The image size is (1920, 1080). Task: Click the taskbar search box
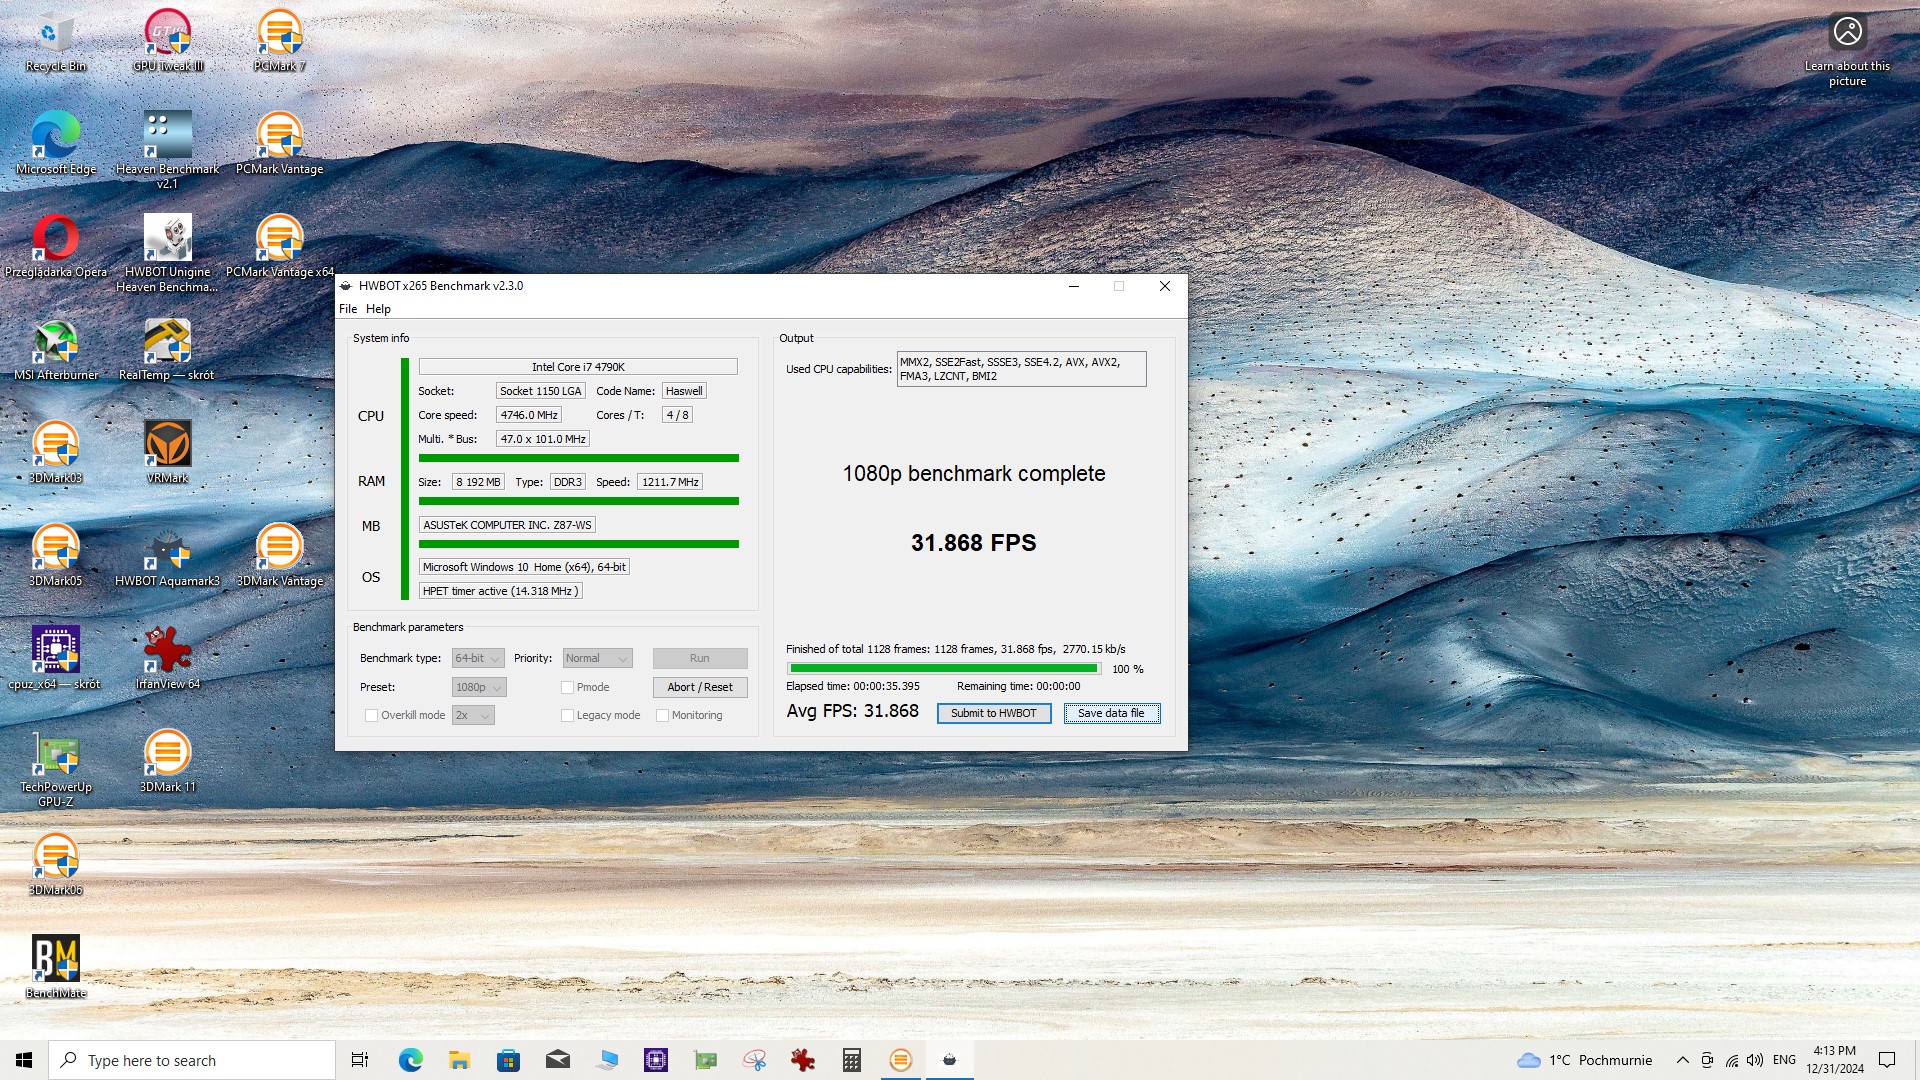tap(192, 1060)
